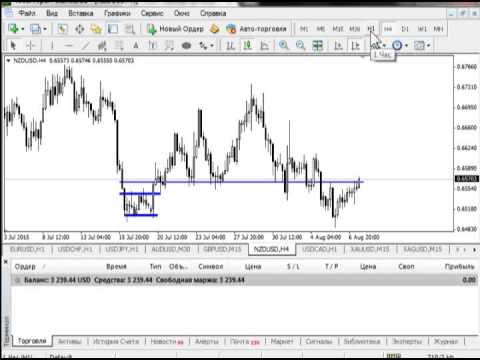Switch to the D1 timeframe
Viewport: 480px width, 360px height.
click(x=405, y=29)
